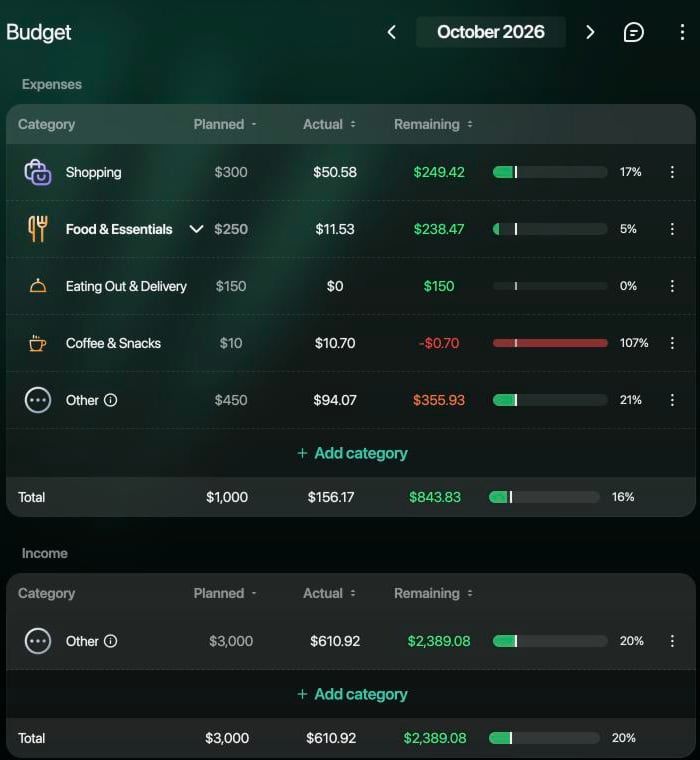This screenshot has width=700, height=760.
Task: Click the Expenses section heading
Action: coord(52,84)
